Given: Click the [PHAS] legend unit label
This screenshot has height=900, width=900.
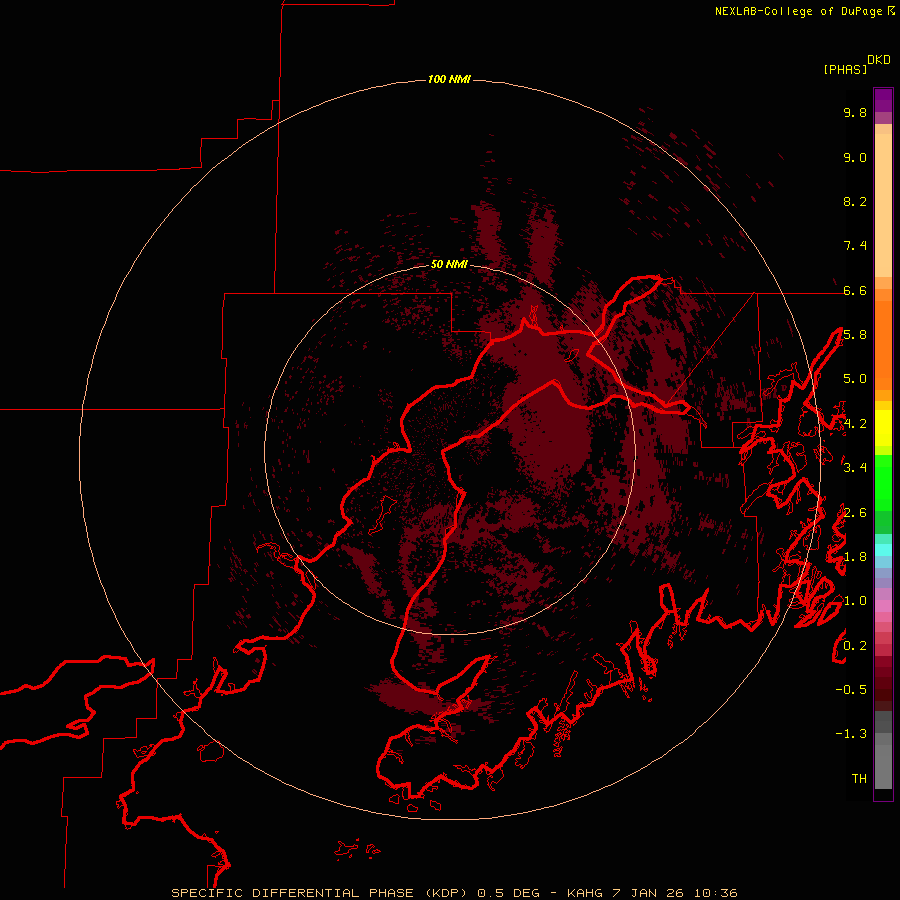Looking at the screenshot, I should pyautogui.click(x=845, y=69).
